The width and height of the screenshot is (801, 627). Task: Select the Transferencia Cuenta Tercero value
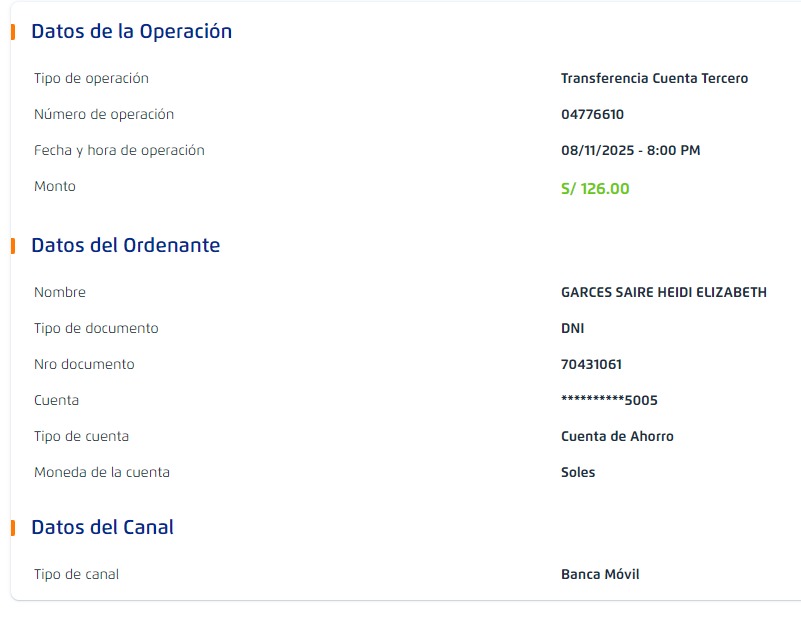[x=654, y=78]
